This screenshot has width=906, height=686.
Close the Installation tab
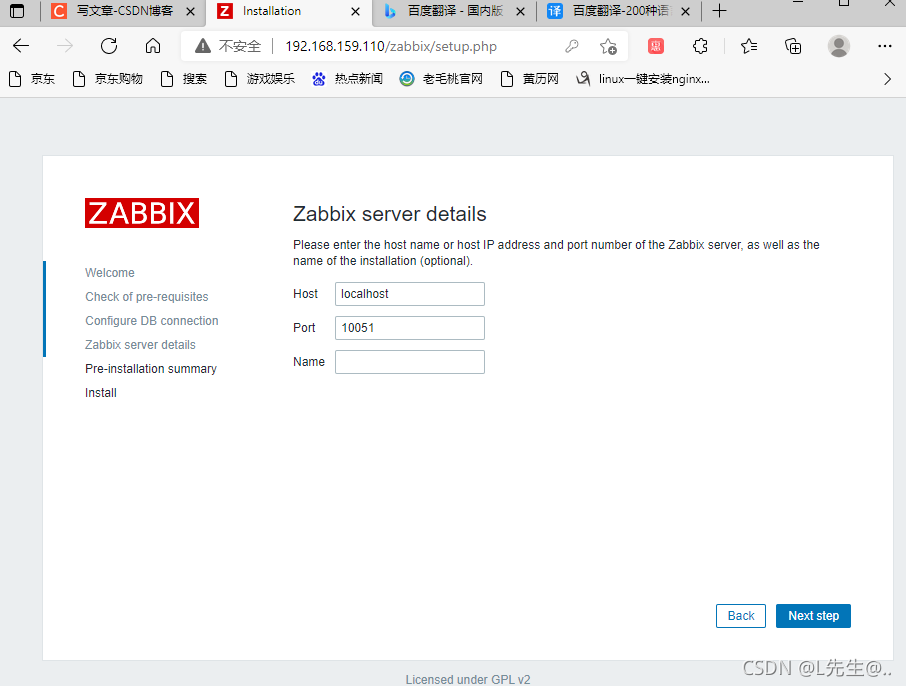[x=355, y=12]
